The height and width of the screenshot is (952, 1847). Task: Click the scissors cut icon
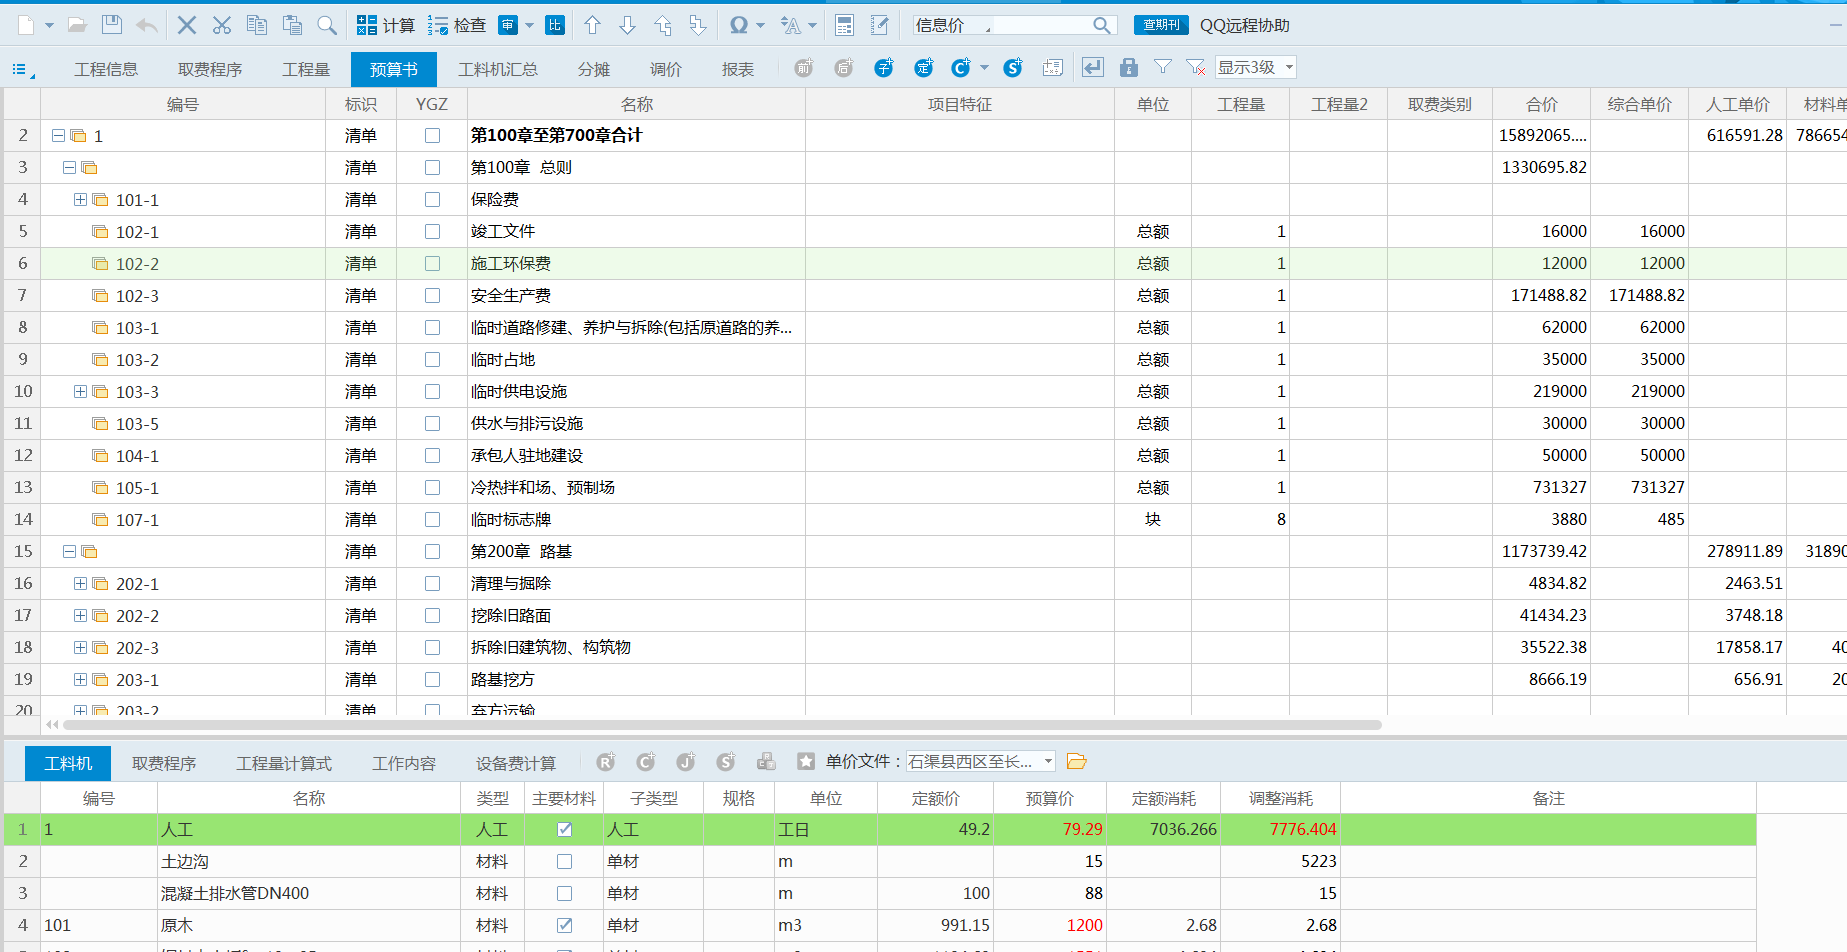point(222,25)
